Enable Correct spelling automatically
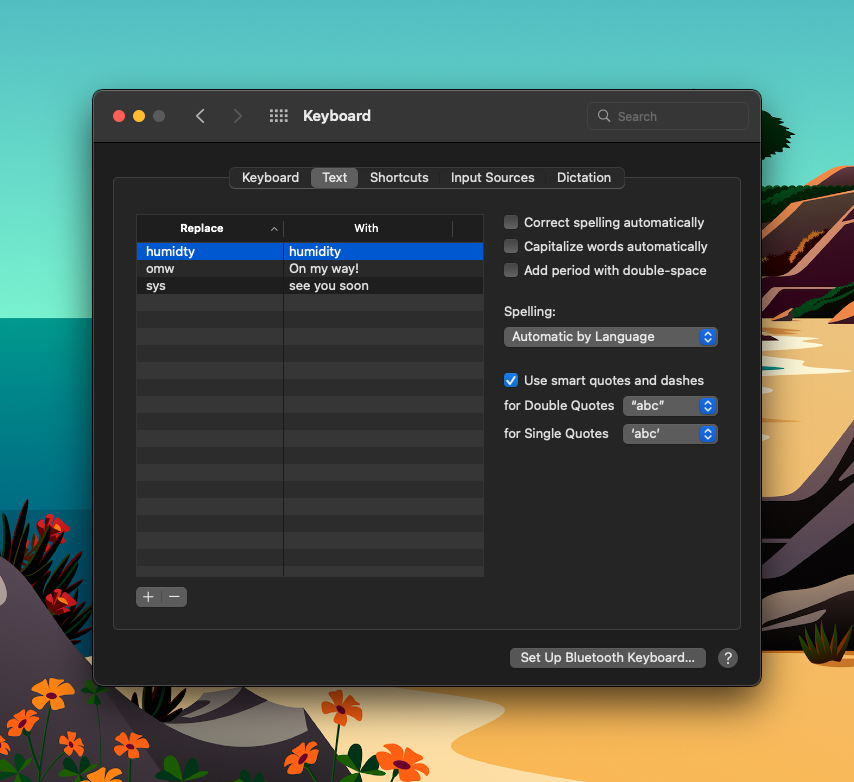The height and width of the screenshot is (782, 854). point(511,223)
